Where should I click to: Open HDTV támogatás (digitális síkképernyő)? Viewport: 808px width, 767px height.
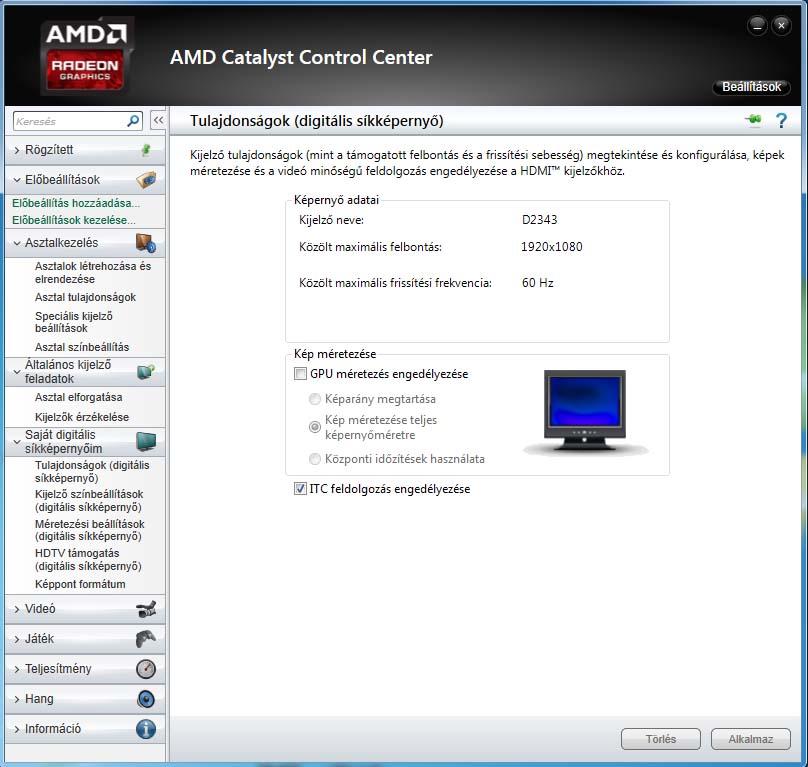[x=88, y=560]
